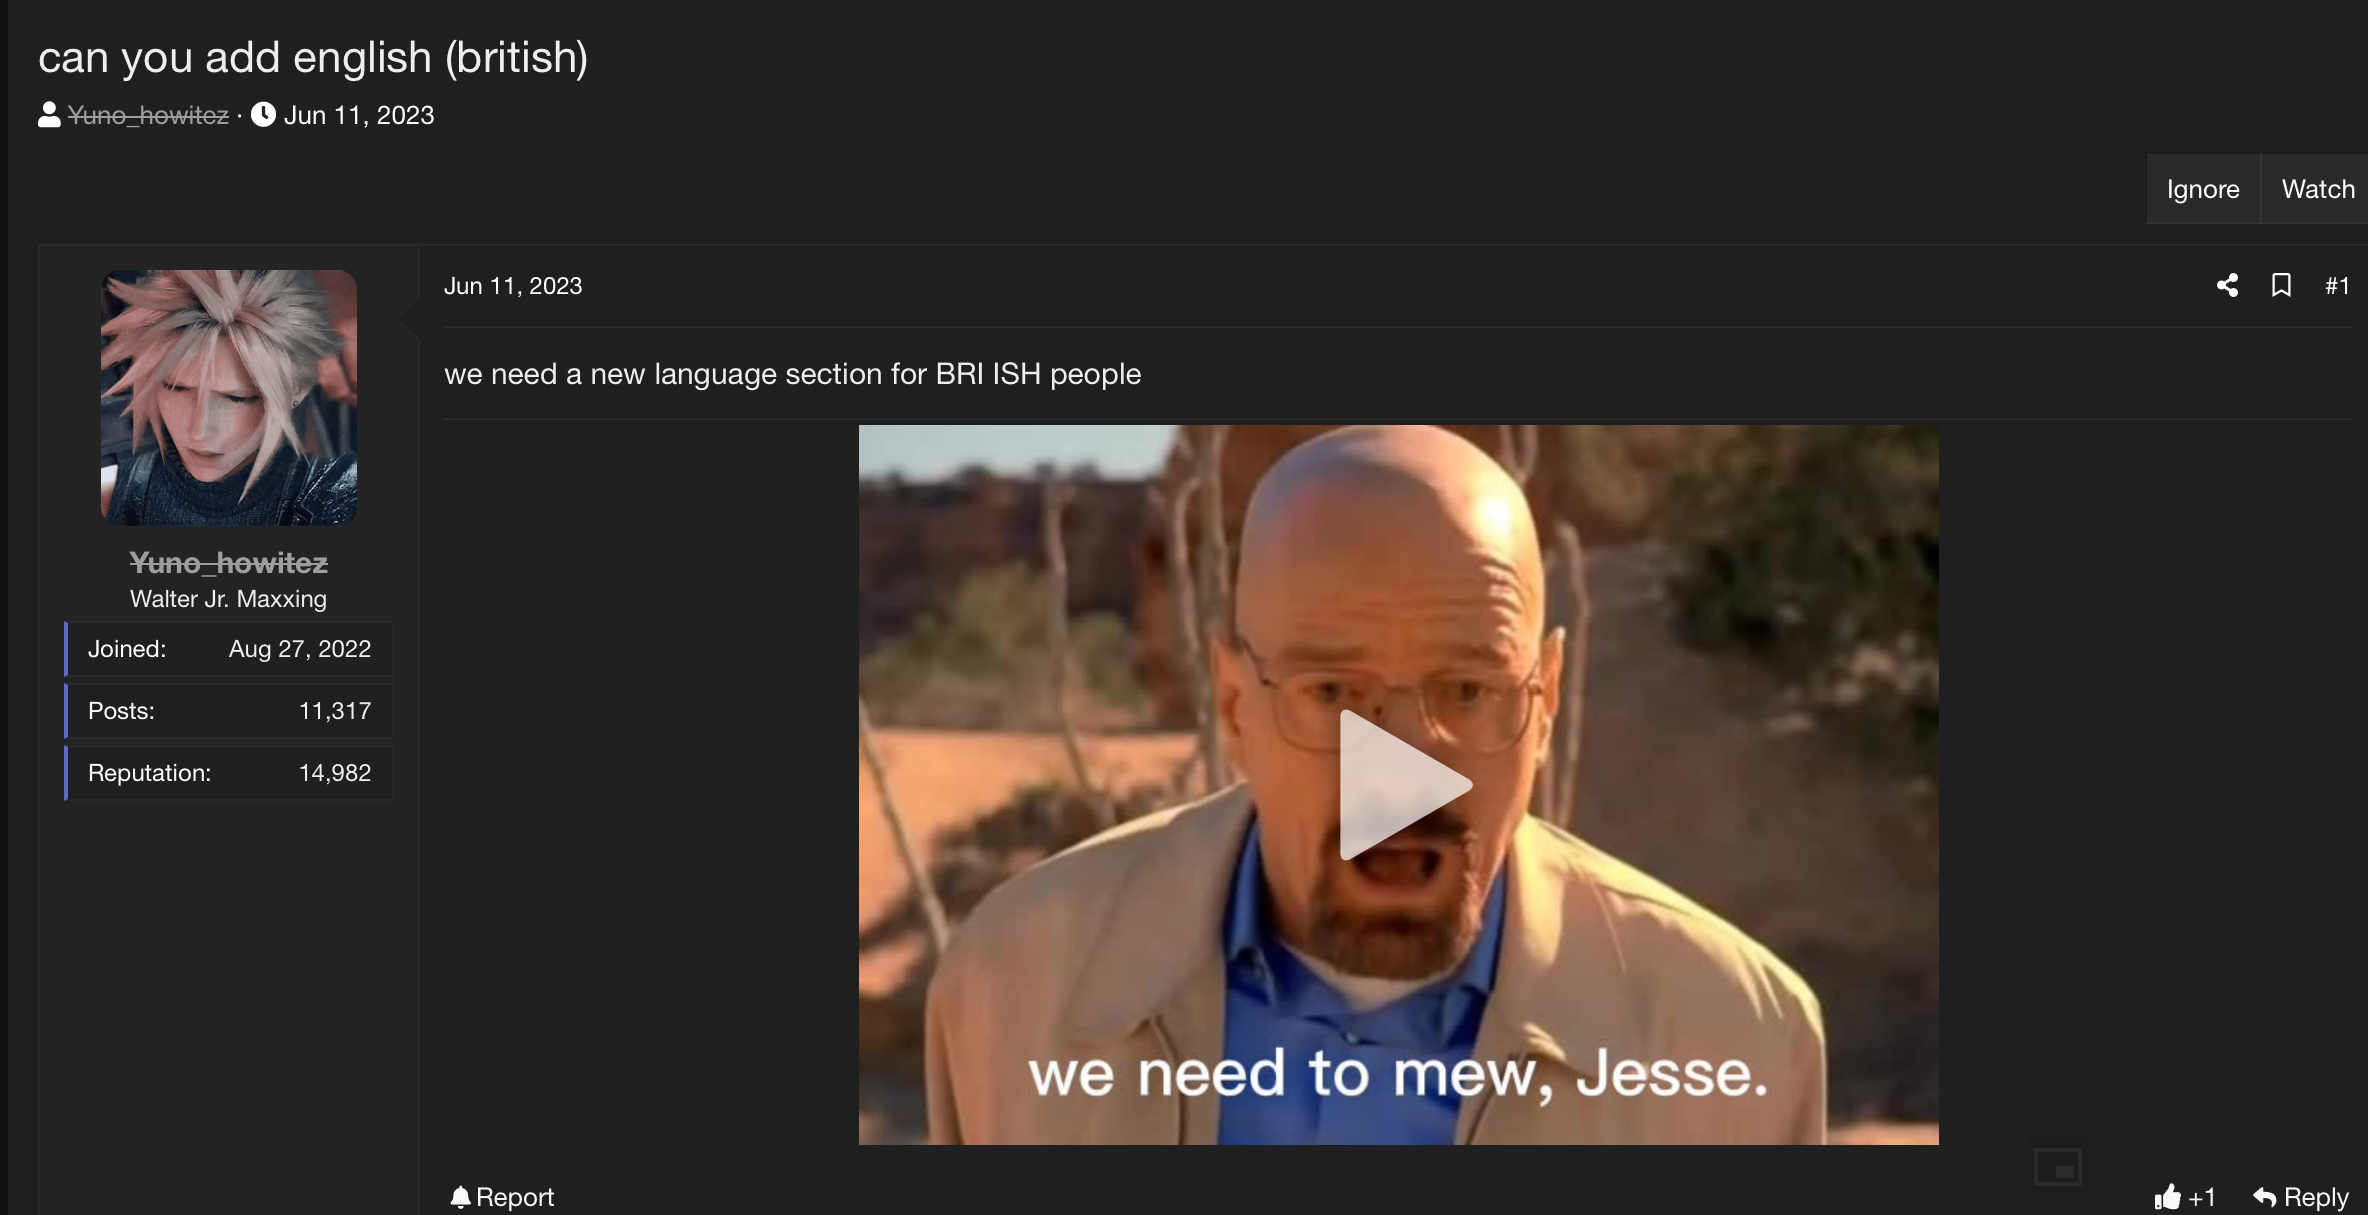Click the Cloud avatar image
The image size is (2368, 1215).
coord(229,397)
